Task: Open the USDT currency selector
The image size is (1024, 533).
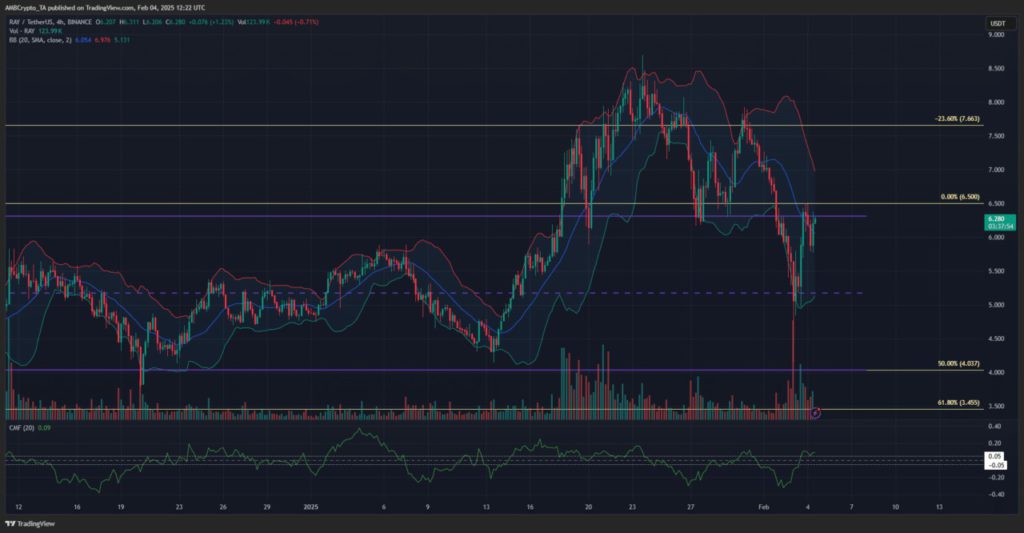Action: (x=997, y=24)
